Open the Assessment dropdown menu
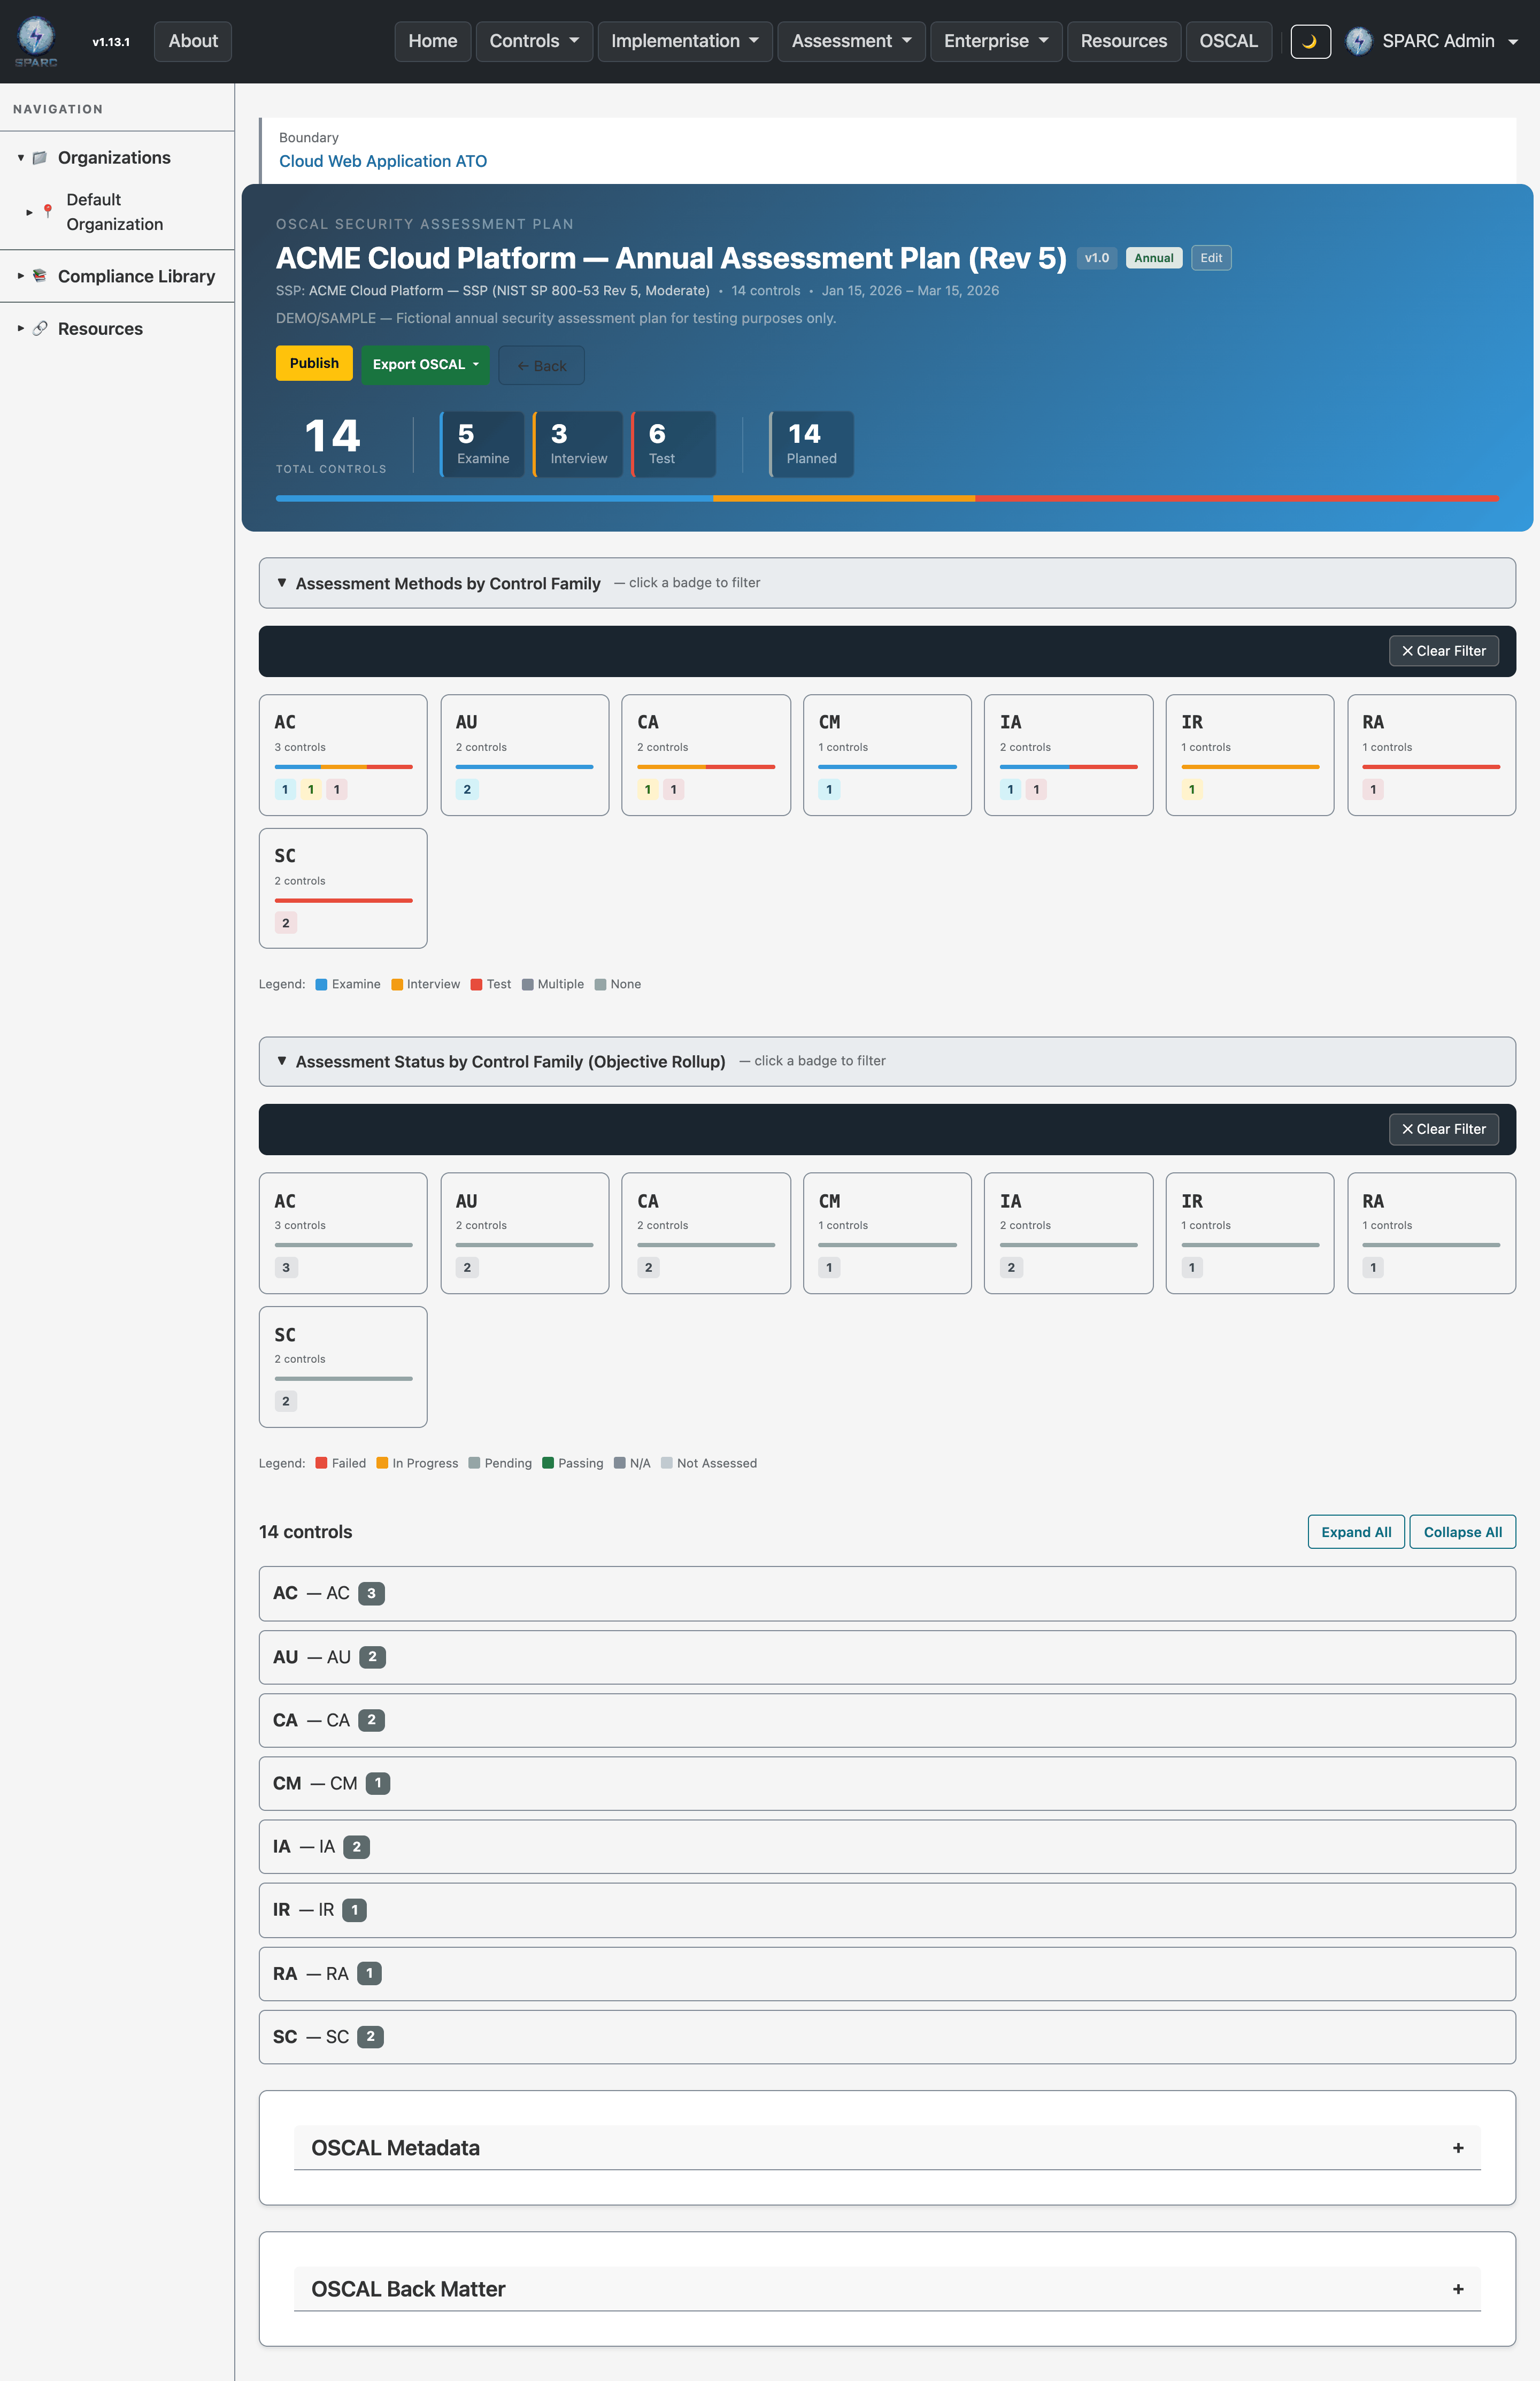 click(x=851, y=41)
